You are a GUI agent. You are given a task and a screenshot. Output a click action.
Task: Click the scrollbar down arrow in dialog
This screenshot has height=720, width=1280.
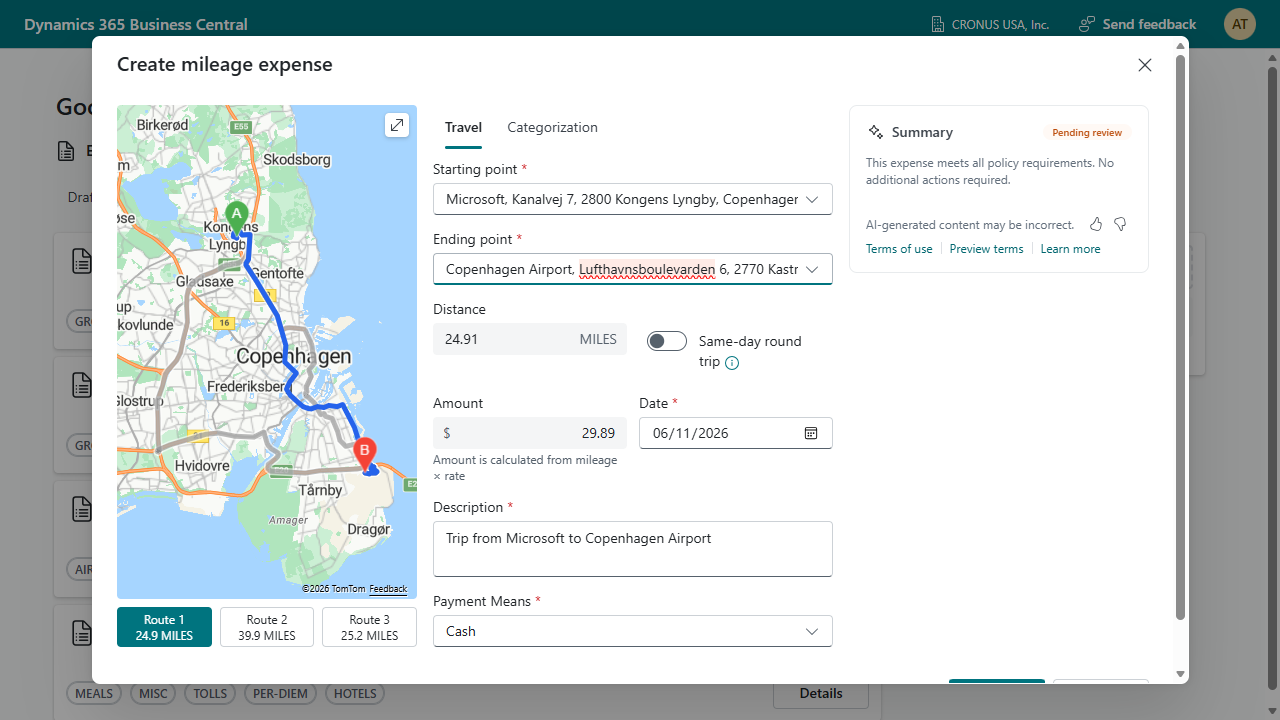click(x=1181, y=675)
